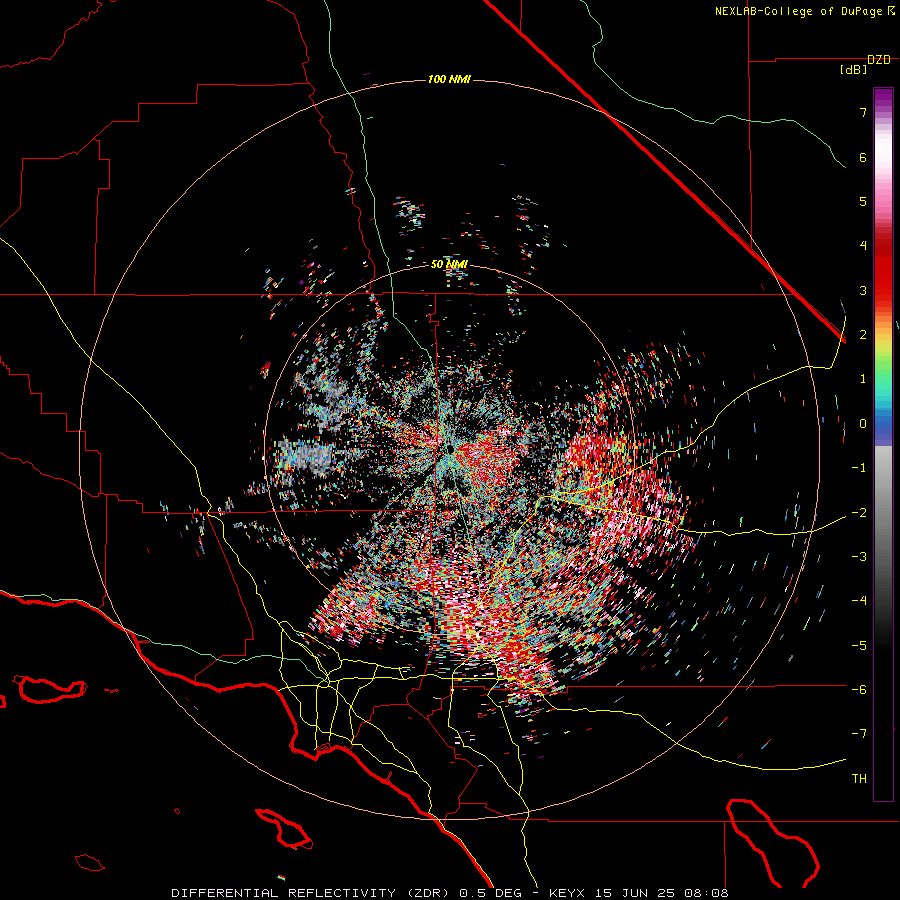Viewport: 900px width, 900px height.
Task: Click the radar site dot at ring center
Action: tap(449, 448)
